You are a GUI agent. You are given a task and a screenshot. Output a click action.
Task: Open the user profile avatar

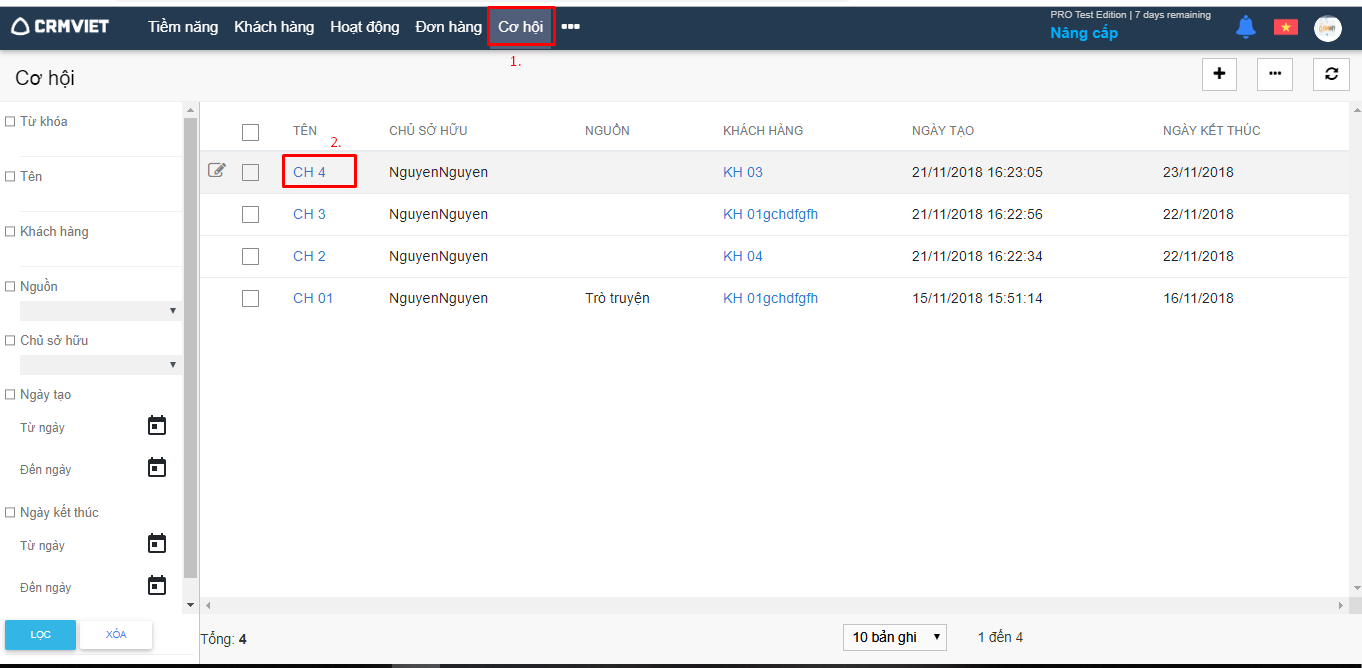pos(1327,29)
